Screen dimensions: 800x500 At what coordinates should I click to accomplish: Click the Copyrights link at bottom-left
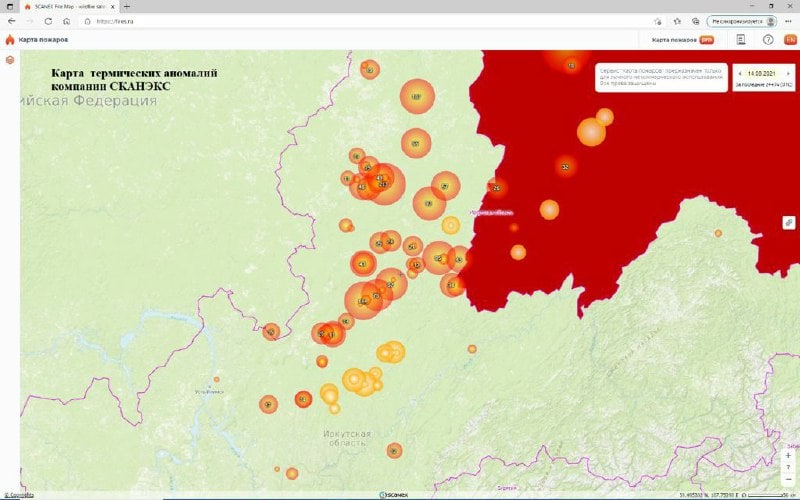(x=18, y=495)
